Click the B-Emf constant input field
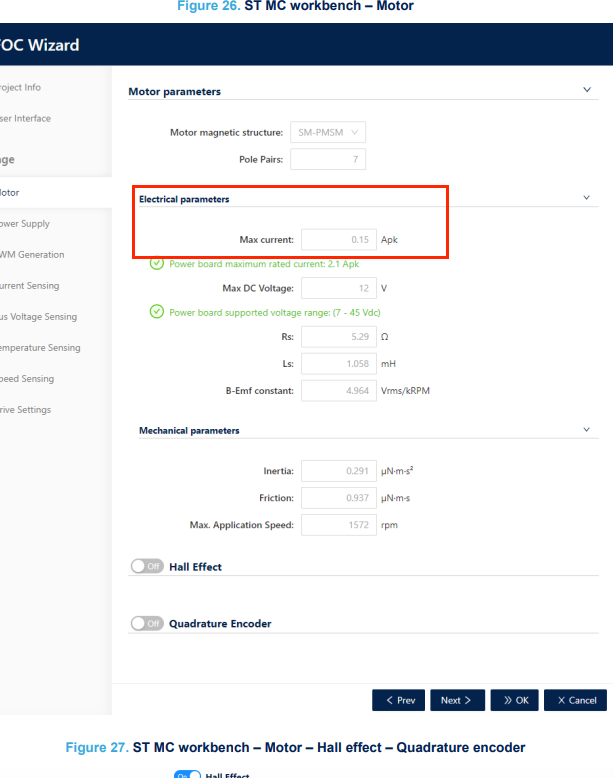Viewport: 614px width, 782px height. click(339, 391)
